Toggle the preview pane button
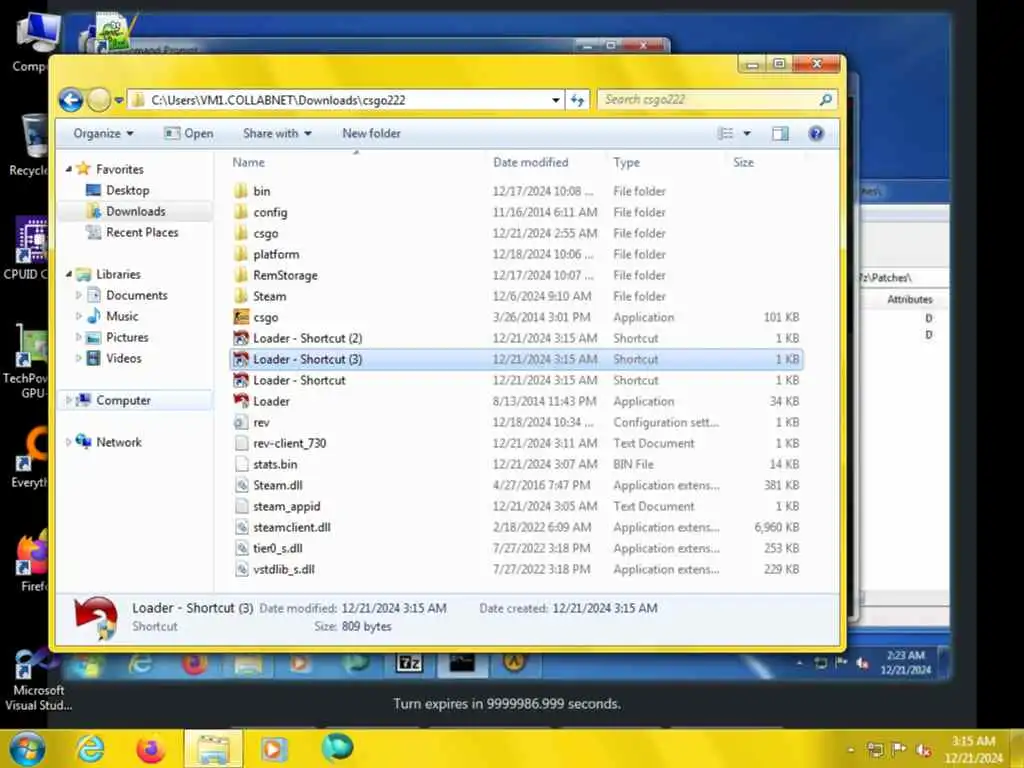The width and height of the screenshot is (1024, 768). [780, 133]
